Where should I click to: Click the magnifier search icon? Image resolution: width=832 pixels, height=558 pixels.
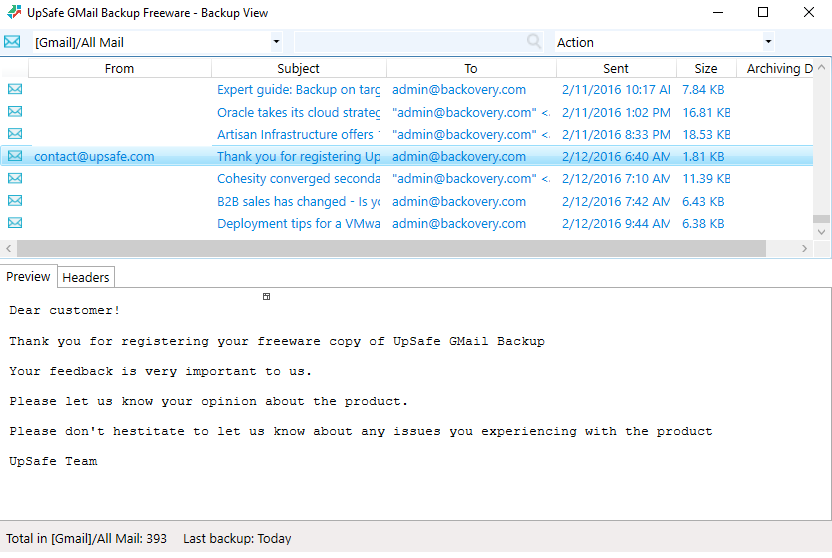(534, 41)
